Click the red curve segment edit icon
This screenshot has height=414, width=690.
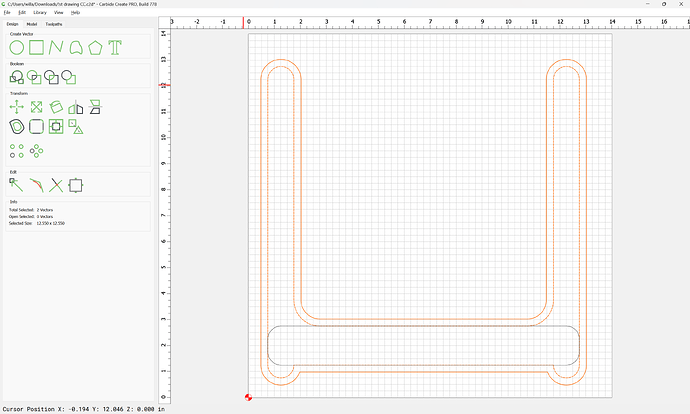coord(37,185)
